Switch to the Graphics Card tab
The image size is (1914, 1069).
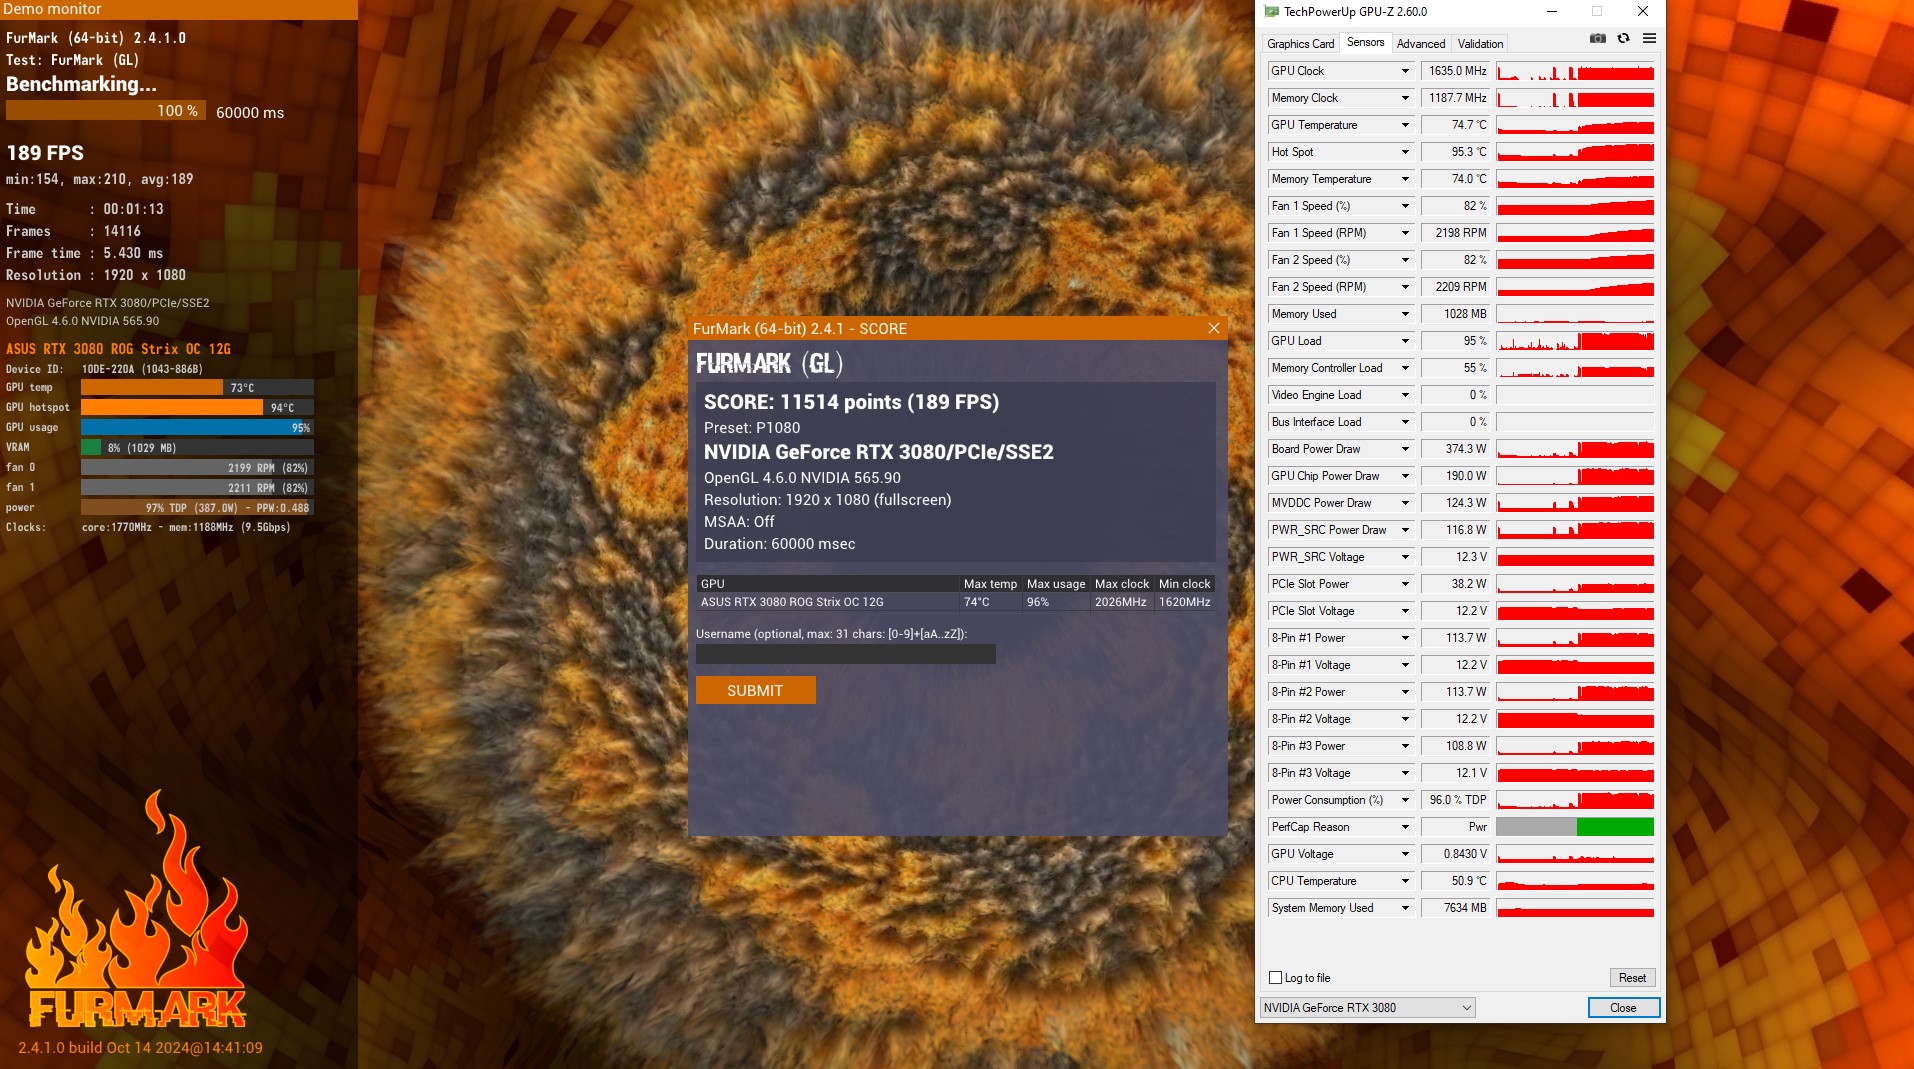click(1300, 44)
